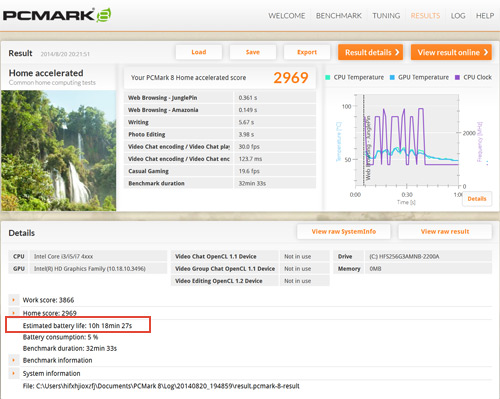
Task: Open the WELCOME tab
Action: click(287, 16)
